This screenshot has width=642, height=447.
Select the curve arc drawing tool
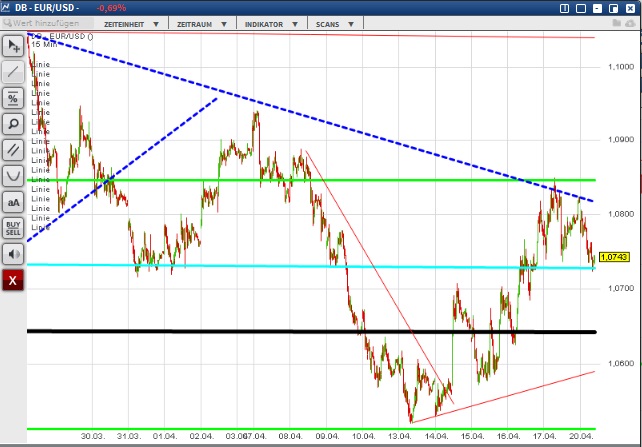click(13, 176)
